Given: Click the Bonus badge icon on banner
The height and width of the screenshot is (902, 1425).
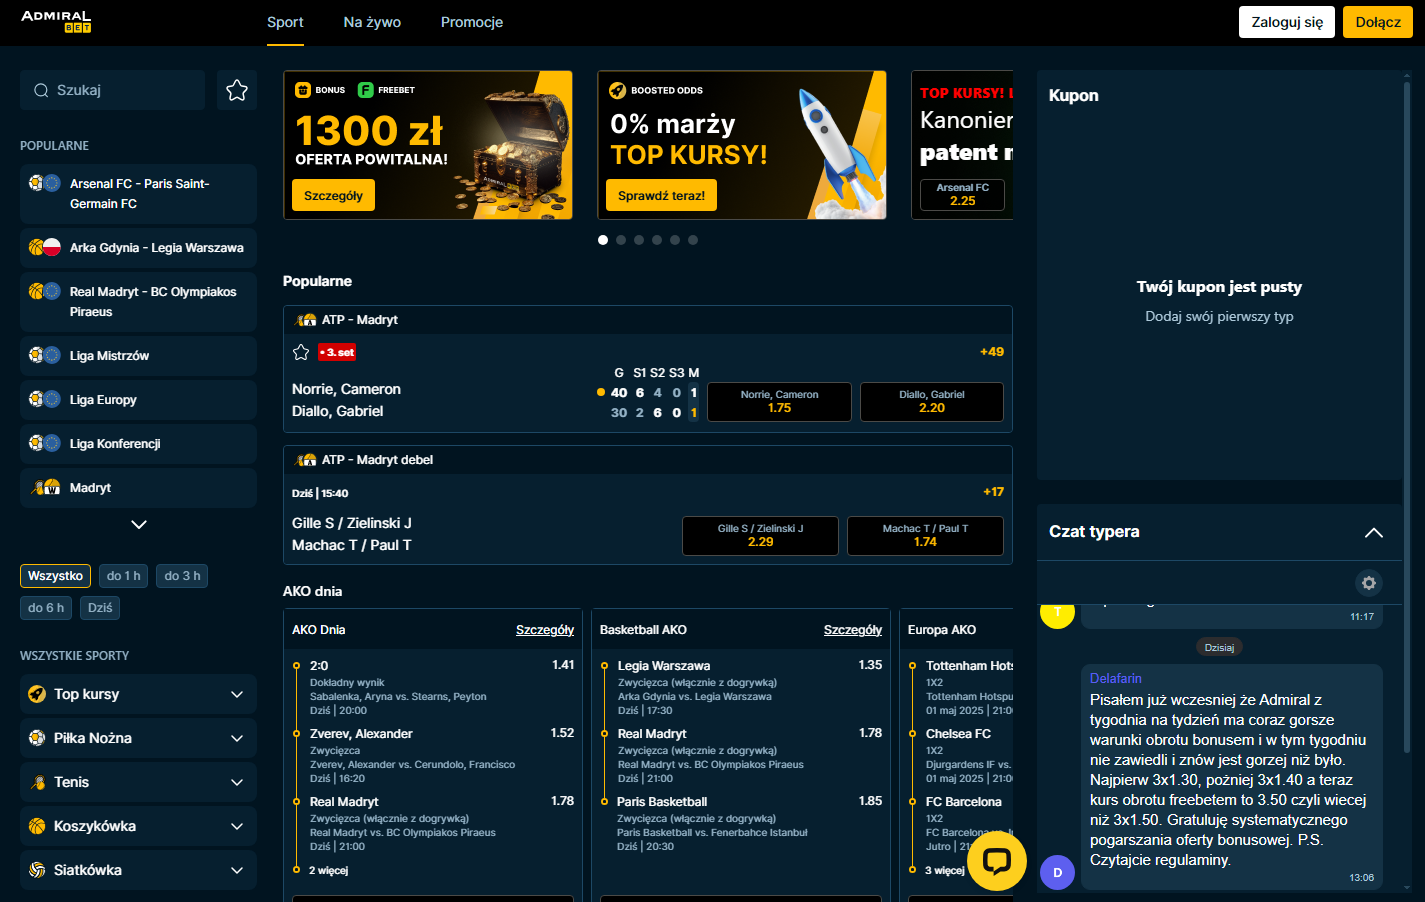Looking at the screenshot, I should 303,90.
